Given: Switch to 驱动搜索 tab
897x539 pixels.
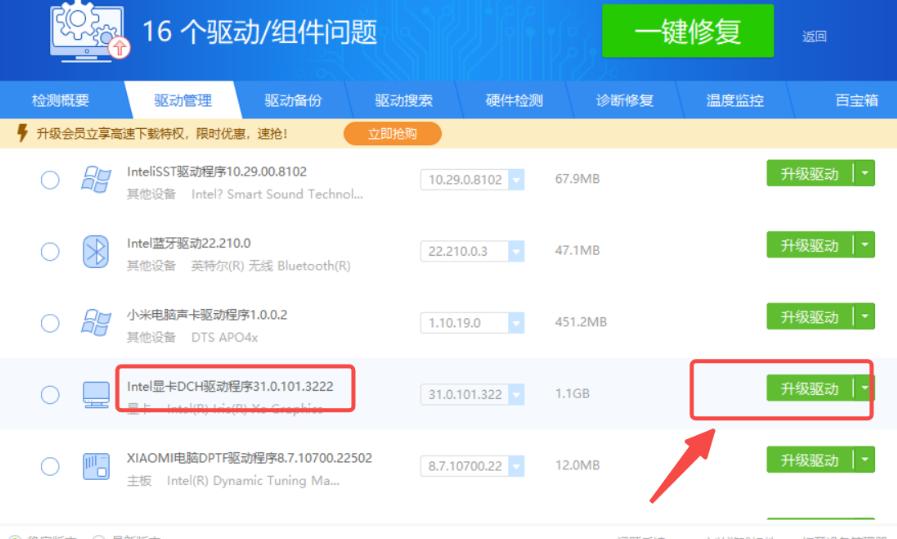Looking at the screenshot, I should [x=403, y=101].
